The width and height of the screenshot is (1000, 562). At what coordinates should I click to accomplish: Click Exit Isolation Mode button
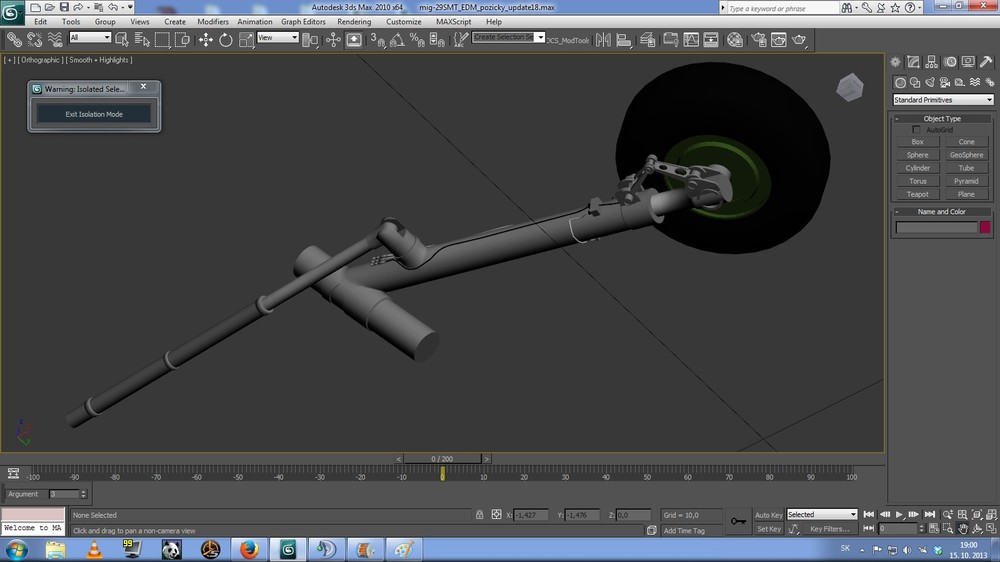click(x=94, y=114)
